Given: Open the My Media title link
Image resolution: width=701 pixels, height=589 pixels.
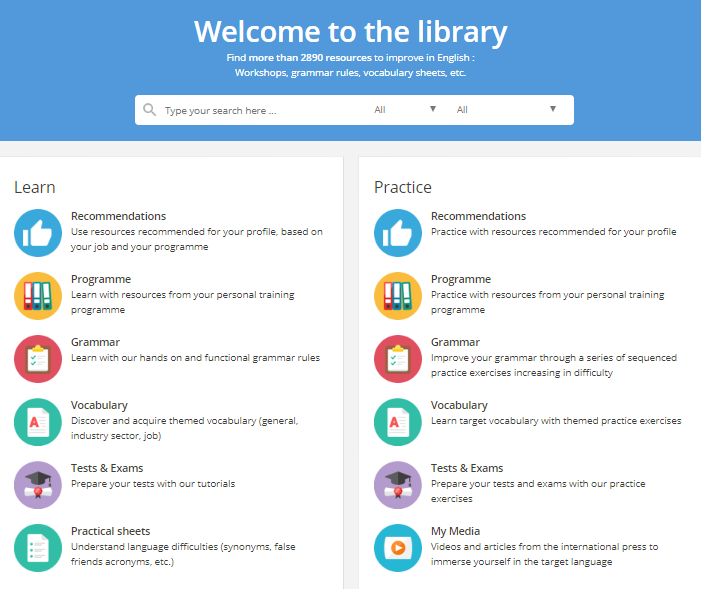Looking at the screenshot, I should pyautogui.click(x=455, y=531).
